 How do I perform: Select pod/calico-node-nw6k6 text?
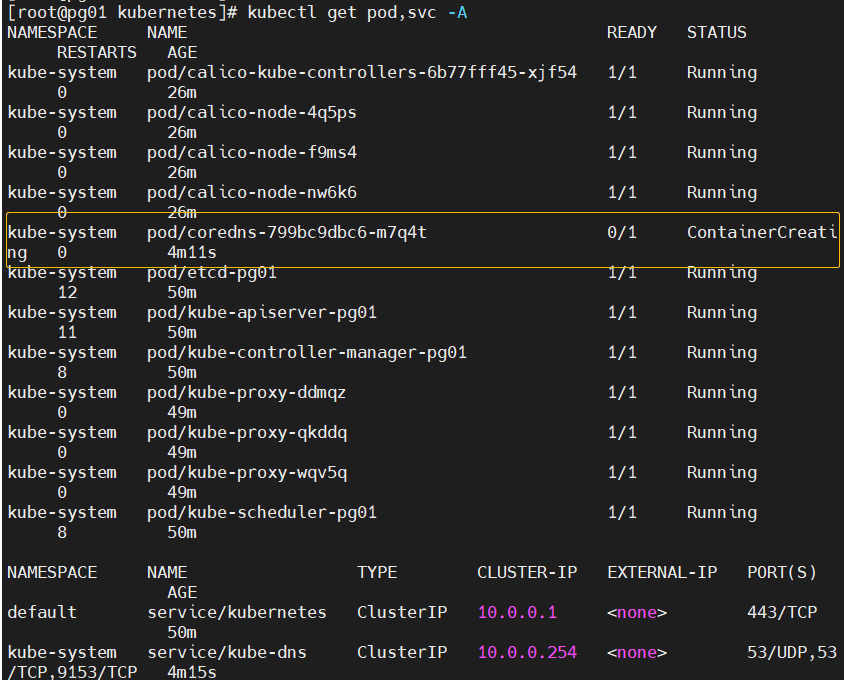pos(251,193)
